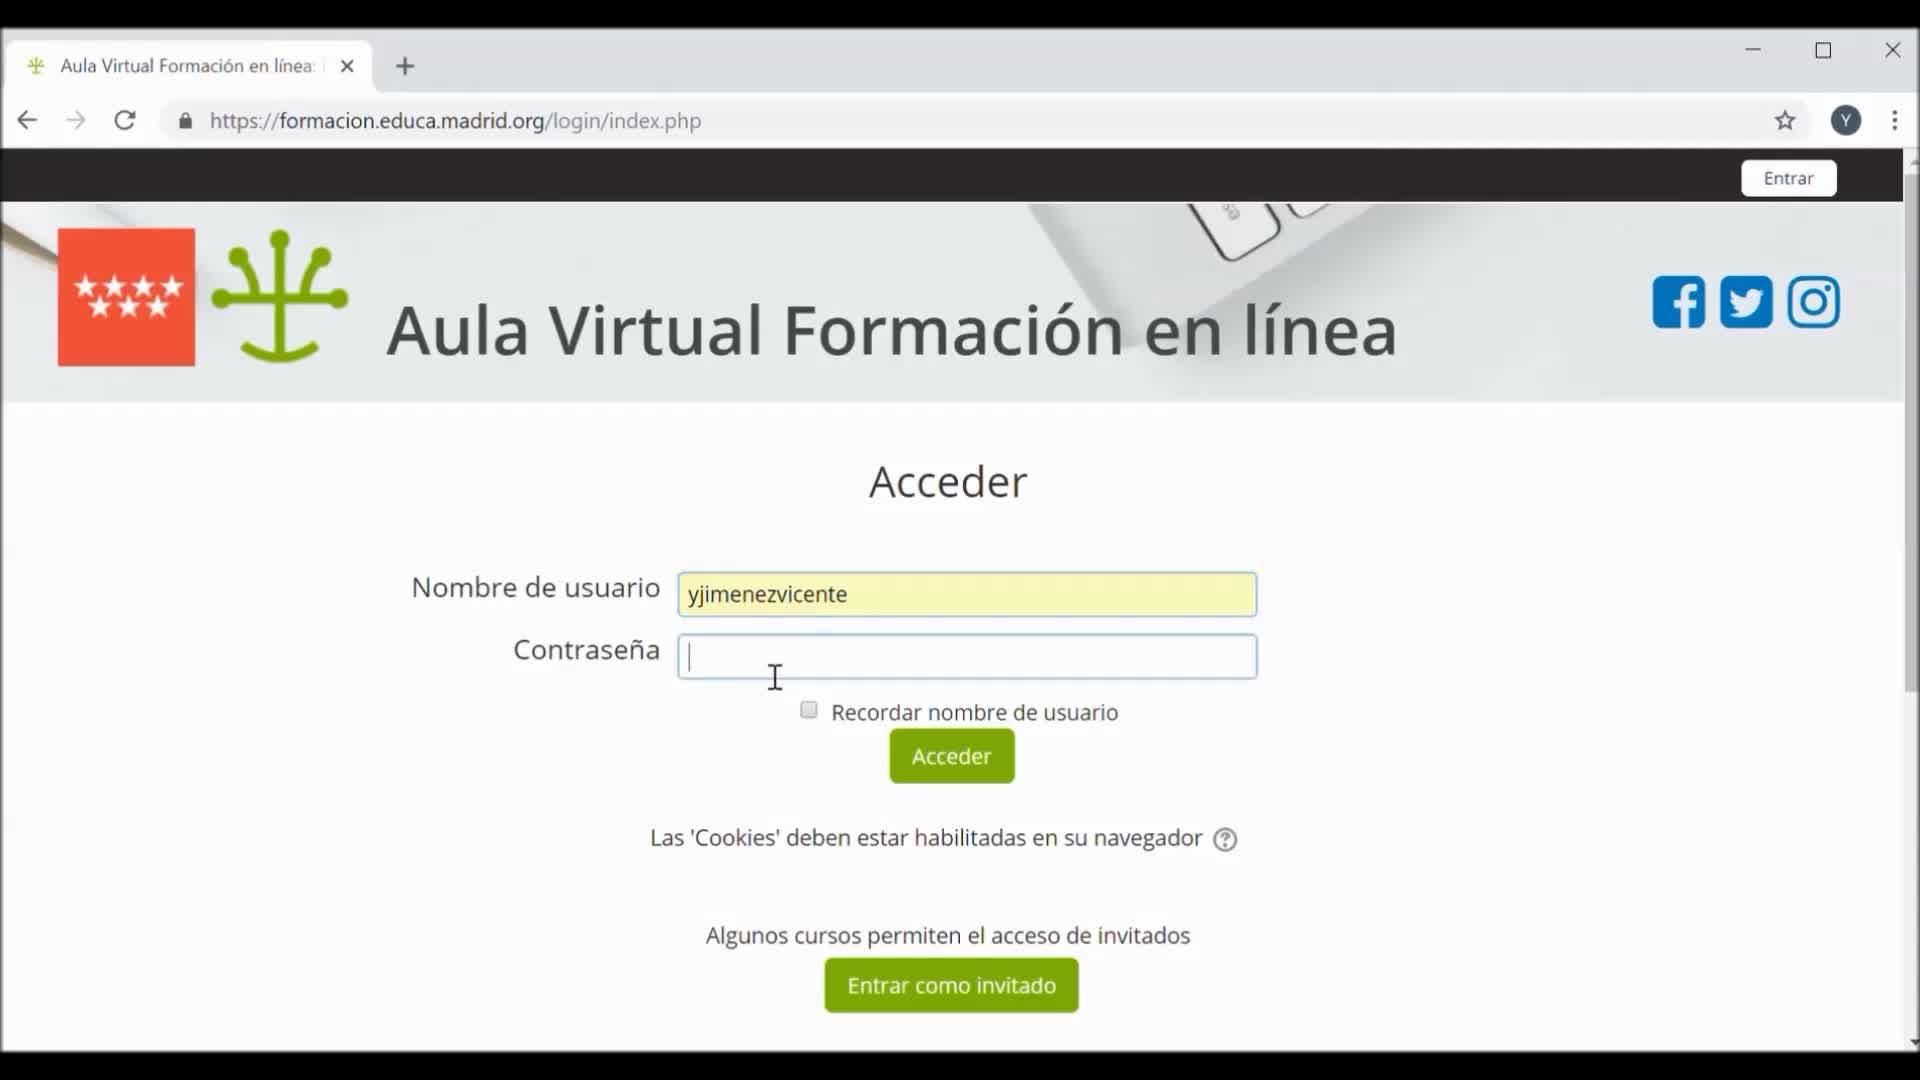Open Chrome profile avatar Y

click(1846, 121)
